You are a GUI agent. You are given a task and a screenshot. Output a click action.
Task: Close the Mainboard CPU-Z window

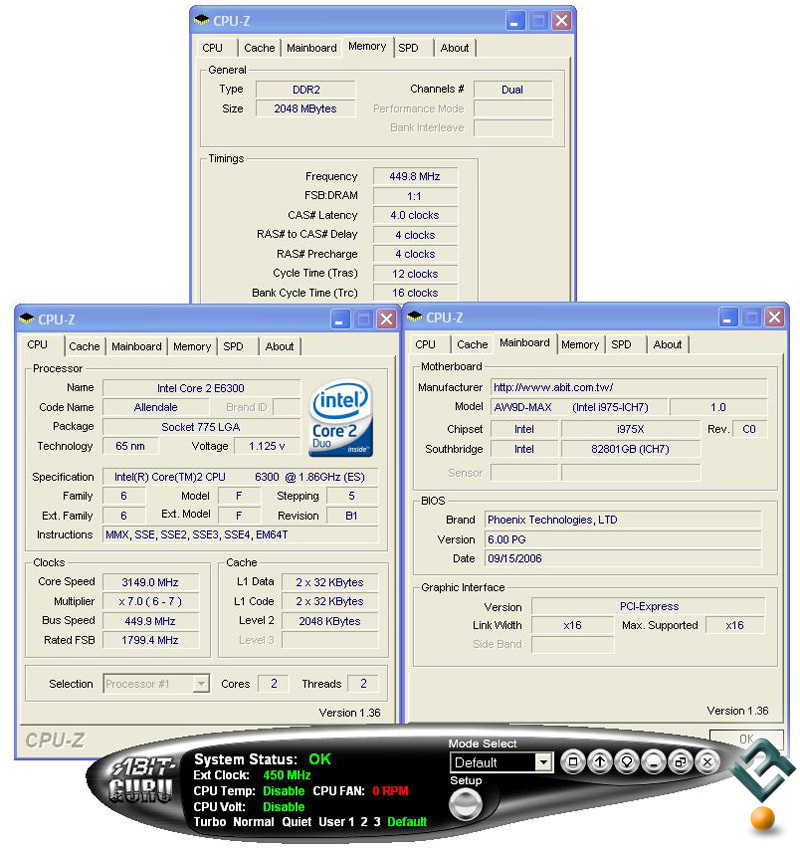click(775, 317)
